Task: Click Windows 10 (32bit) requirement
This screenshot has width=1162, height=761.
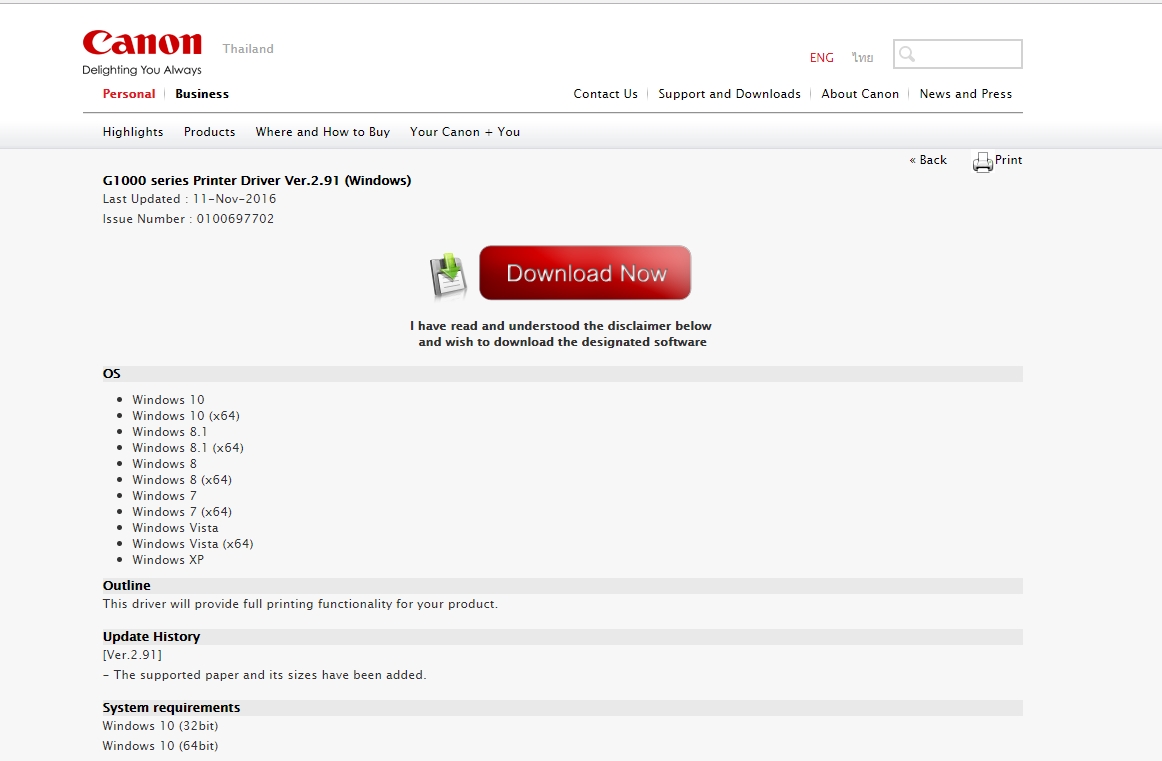Action: click(x=160, y=727)
